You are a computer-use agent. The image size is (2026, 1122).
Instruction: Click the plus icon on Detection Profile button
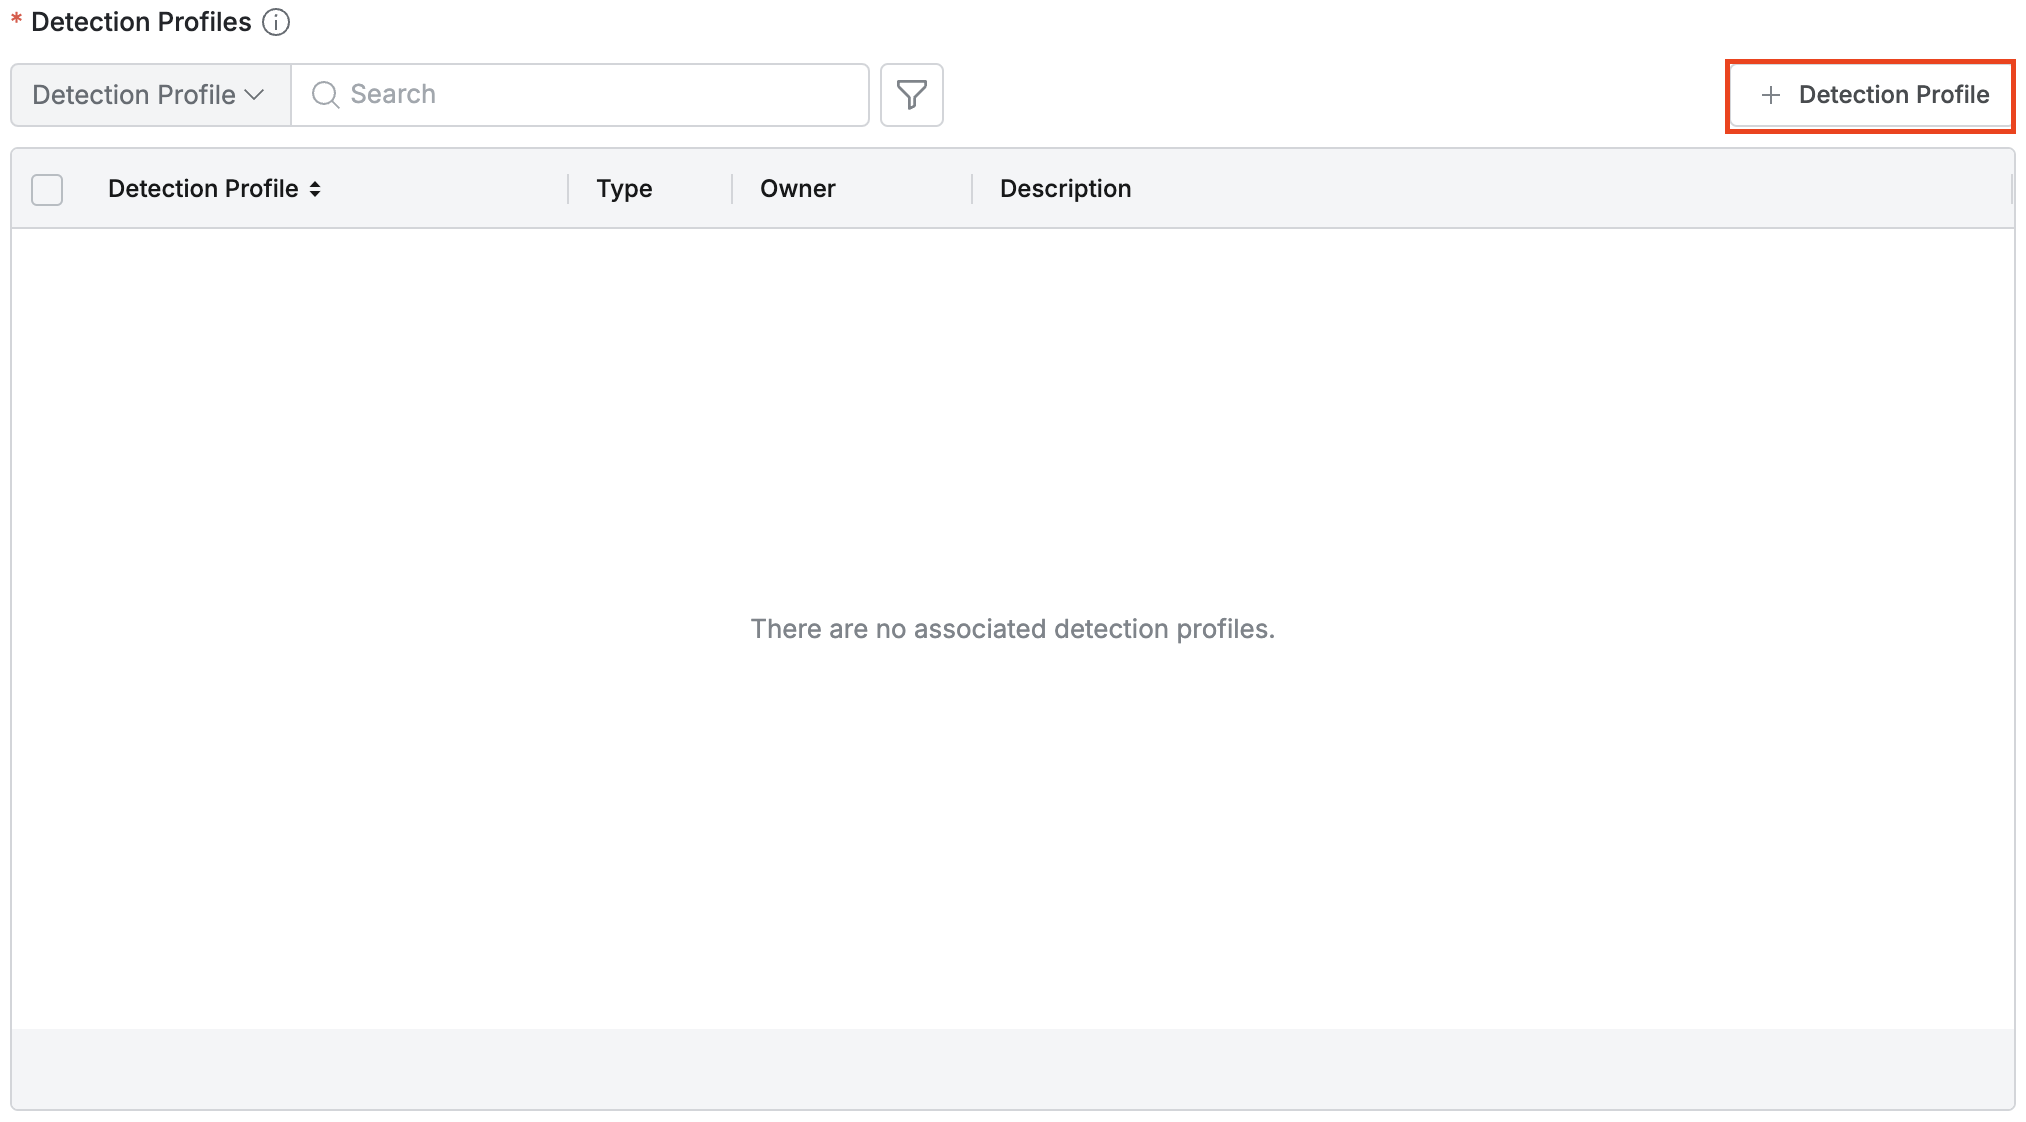tap(1770, 95)
